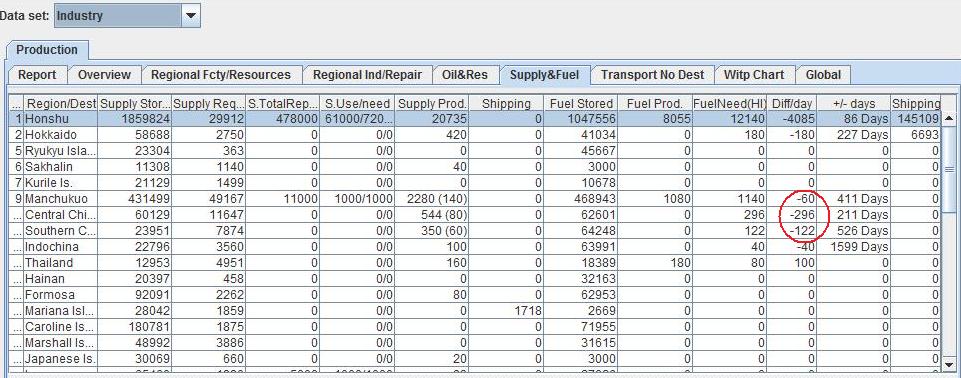Screen dimensions: 961x378
Task: Select the Hokkaido row
Action: click(x=475, y=135)
